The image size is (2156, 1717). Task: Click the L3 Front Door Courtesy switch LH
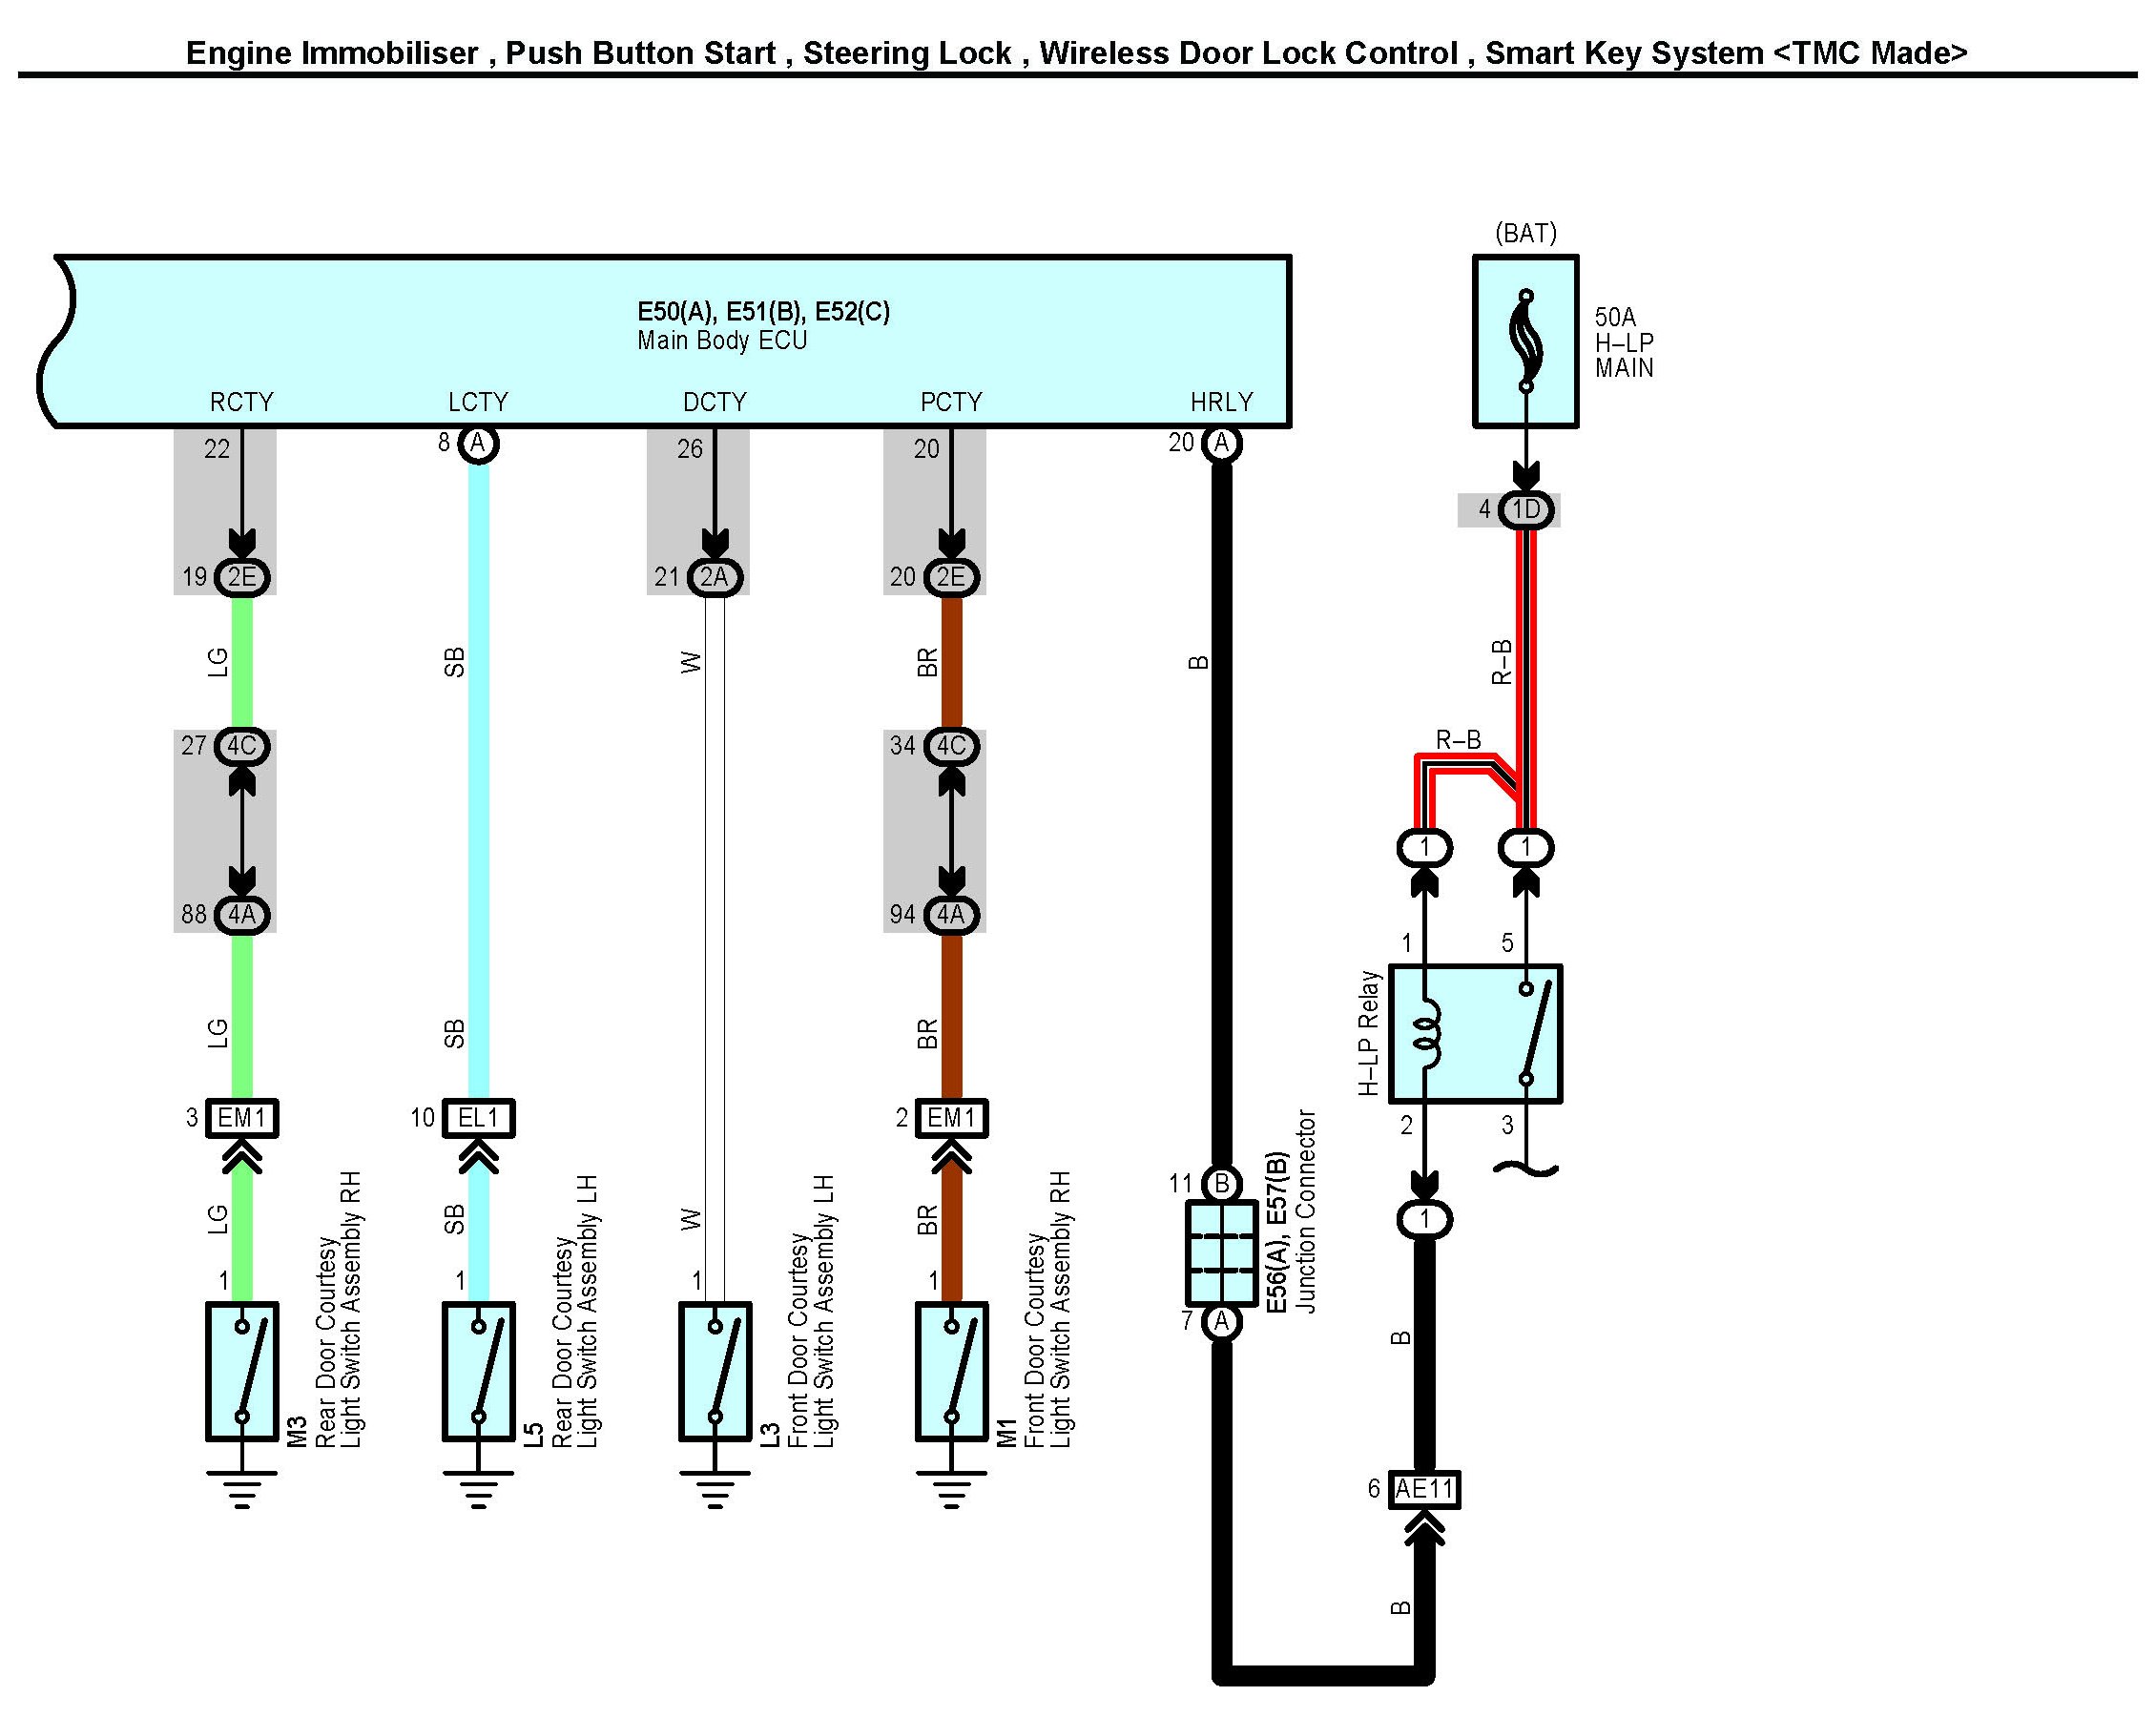pos(715,1371)
